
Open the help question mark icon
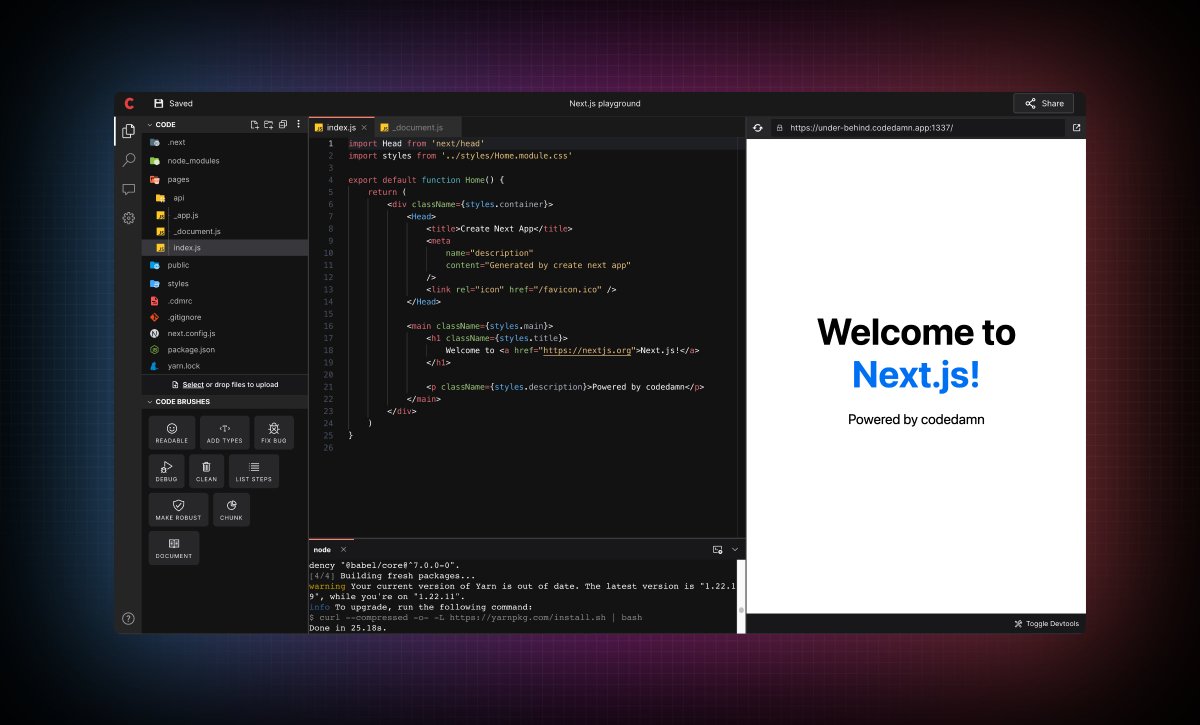click(x=128, y=619)
